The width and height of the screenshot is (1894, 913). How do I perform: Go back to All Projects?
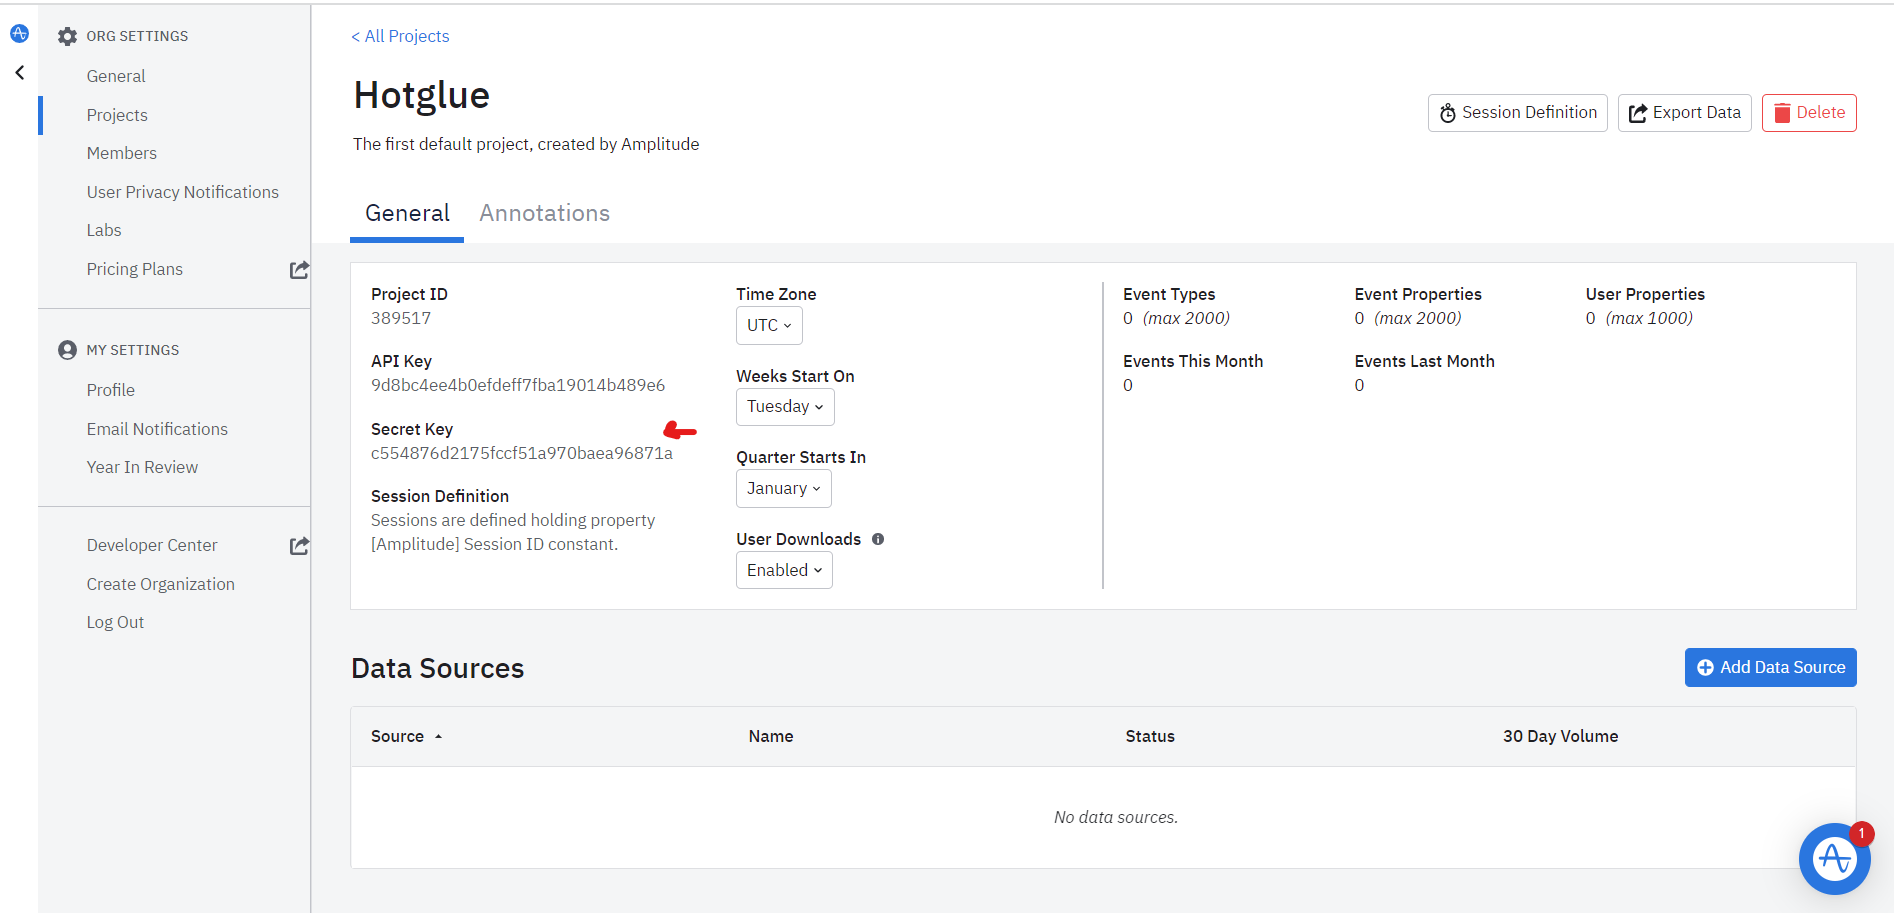coord(400,36)
